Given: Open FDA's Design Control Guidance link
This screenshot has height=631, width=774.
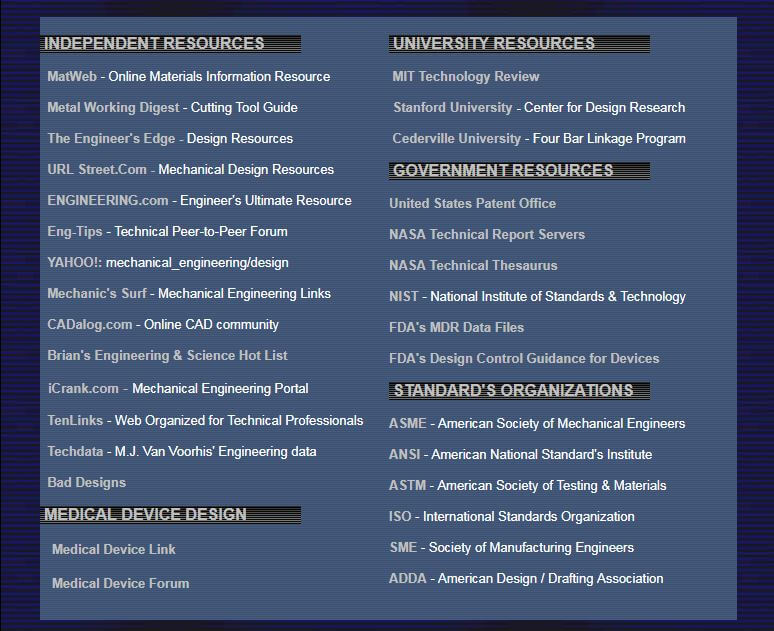Looking at the screenshot, I should (524, 358).
